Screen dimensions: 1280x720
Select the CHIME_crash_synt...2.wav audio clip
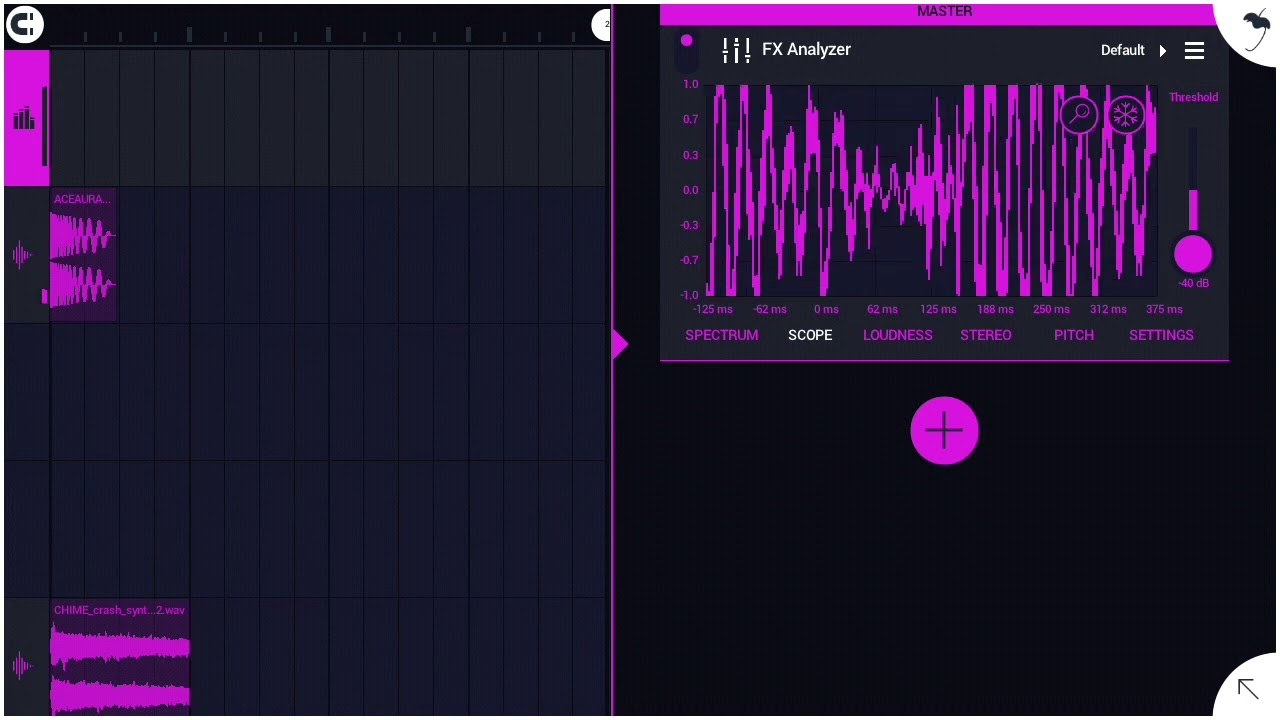coord(120,659)
